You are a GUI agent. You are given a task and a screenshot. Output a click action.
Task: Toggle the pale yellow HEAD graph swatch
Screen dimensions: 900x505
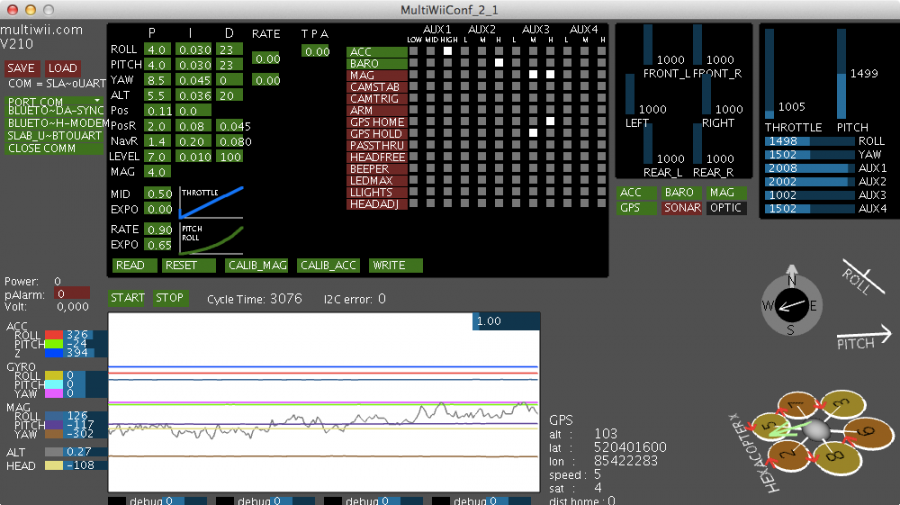pos(54,465)
